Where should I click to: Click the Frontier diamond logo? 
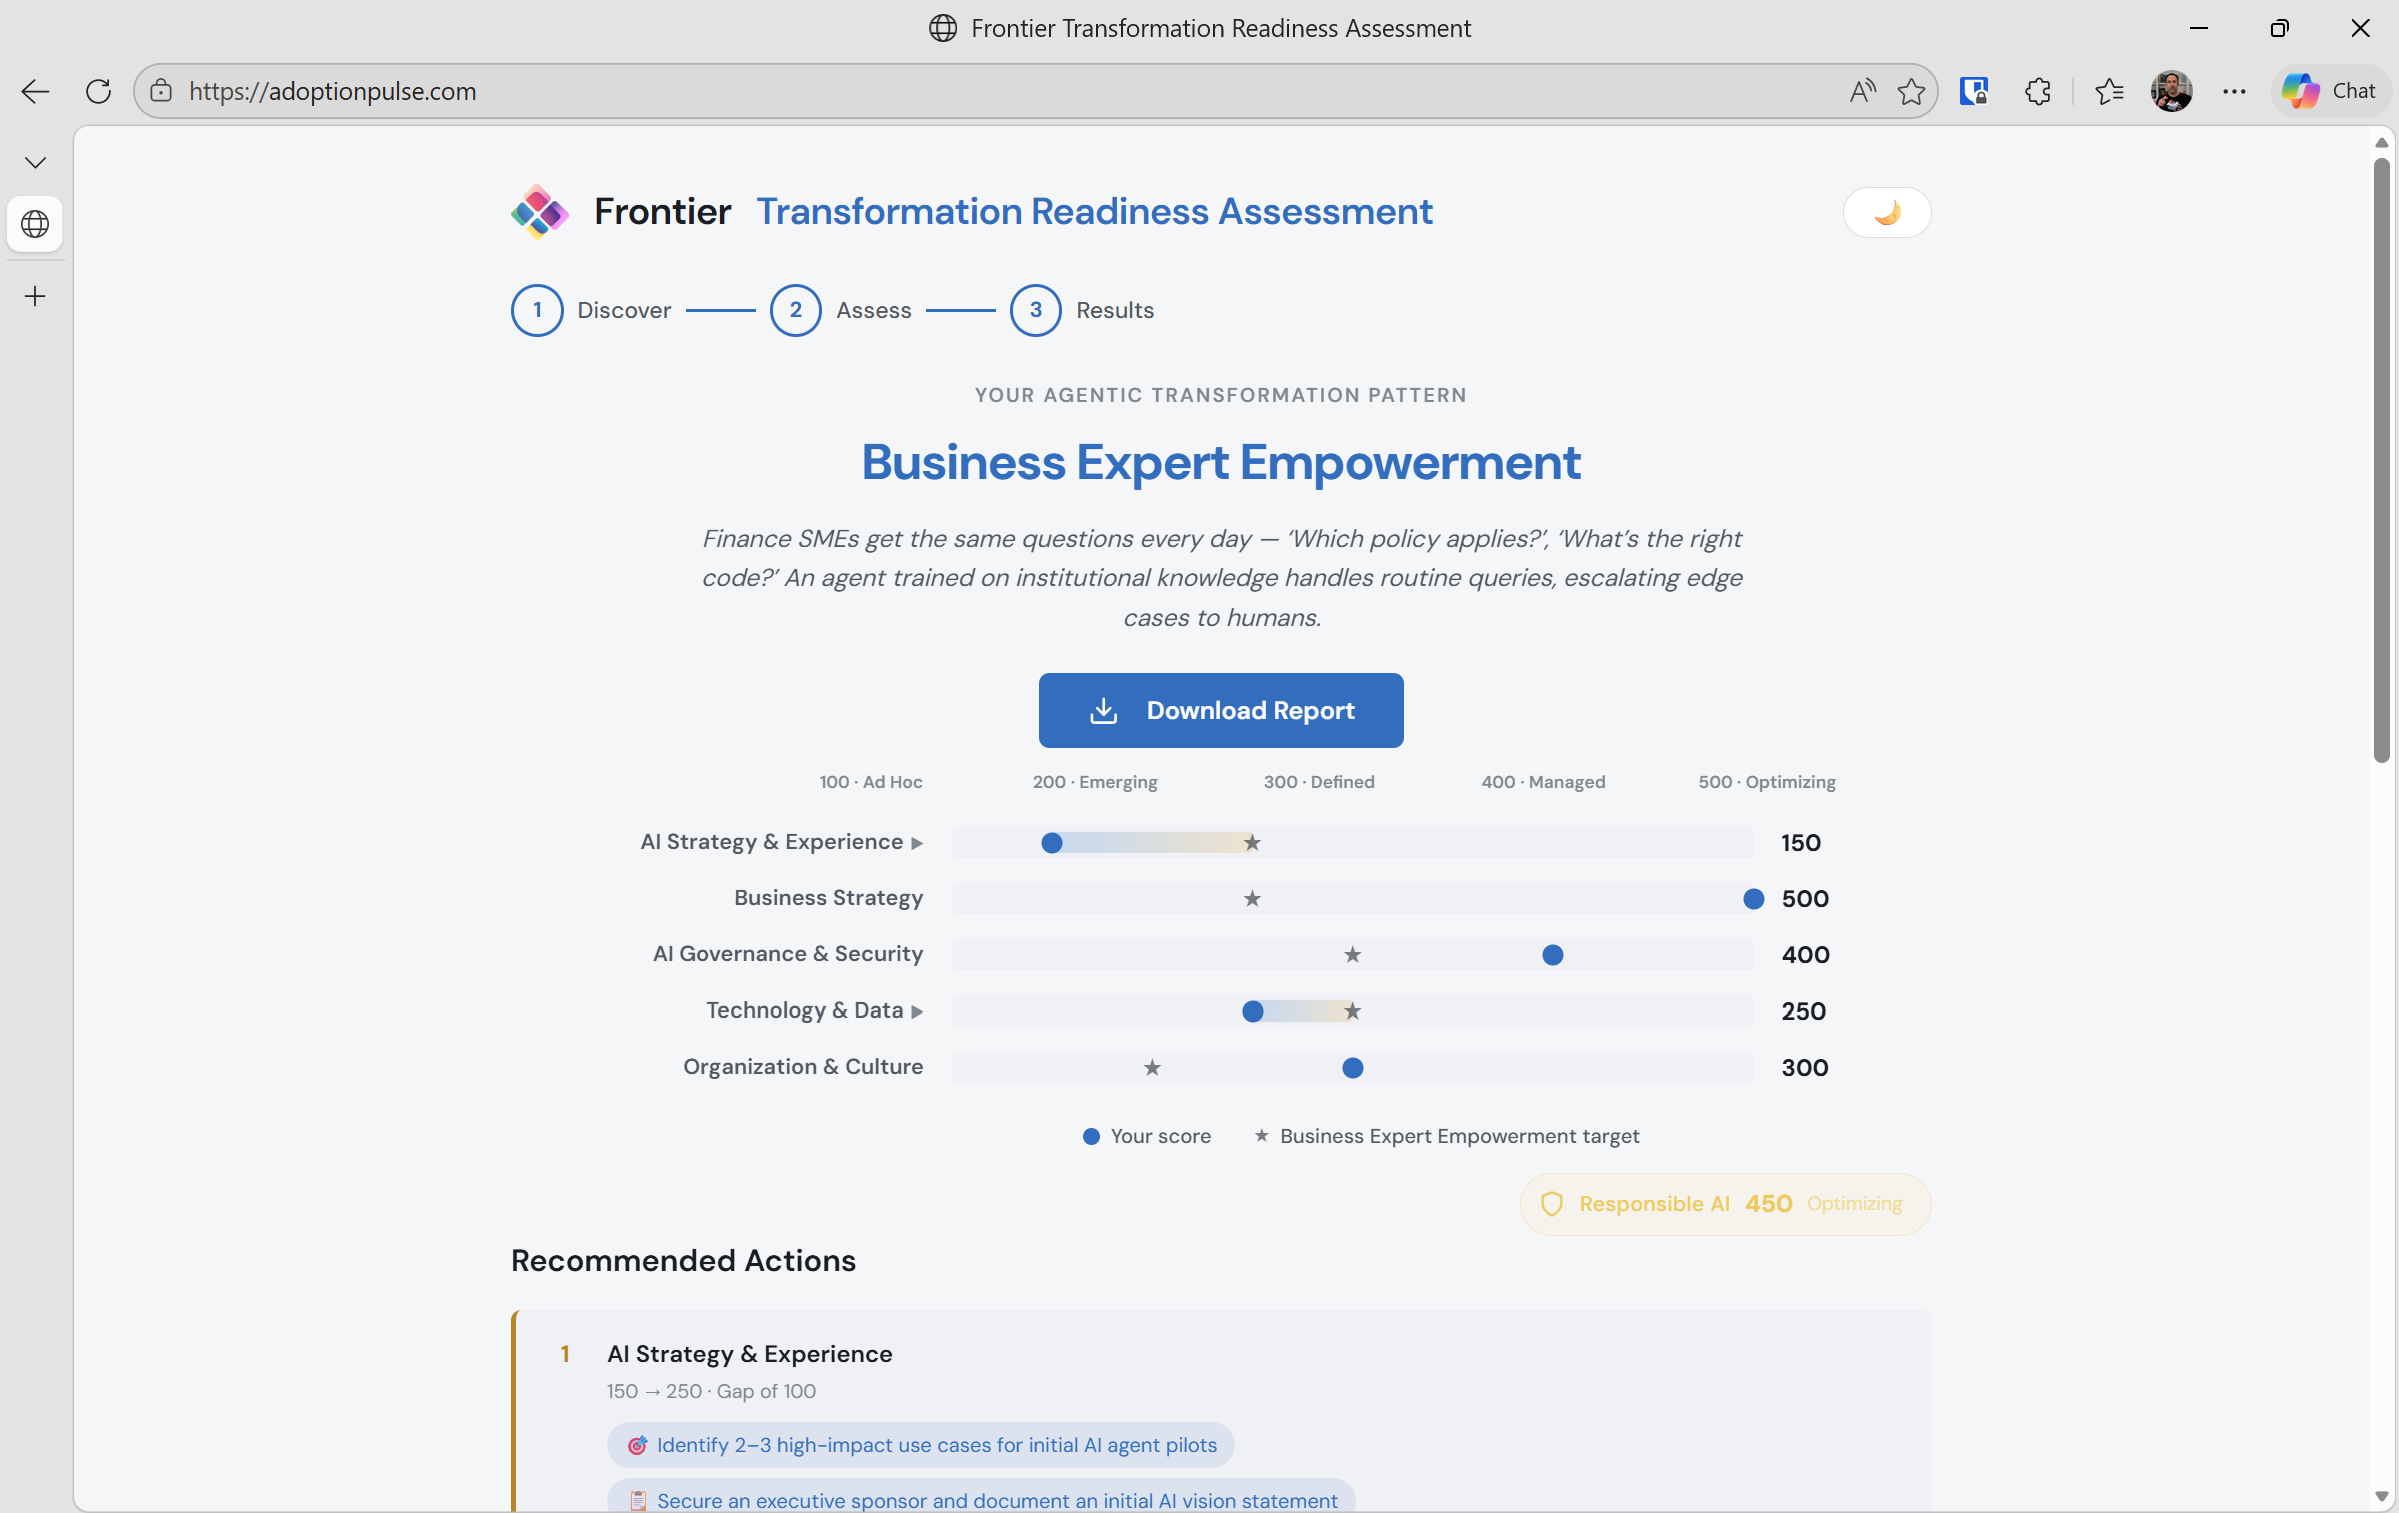(539, 211)
